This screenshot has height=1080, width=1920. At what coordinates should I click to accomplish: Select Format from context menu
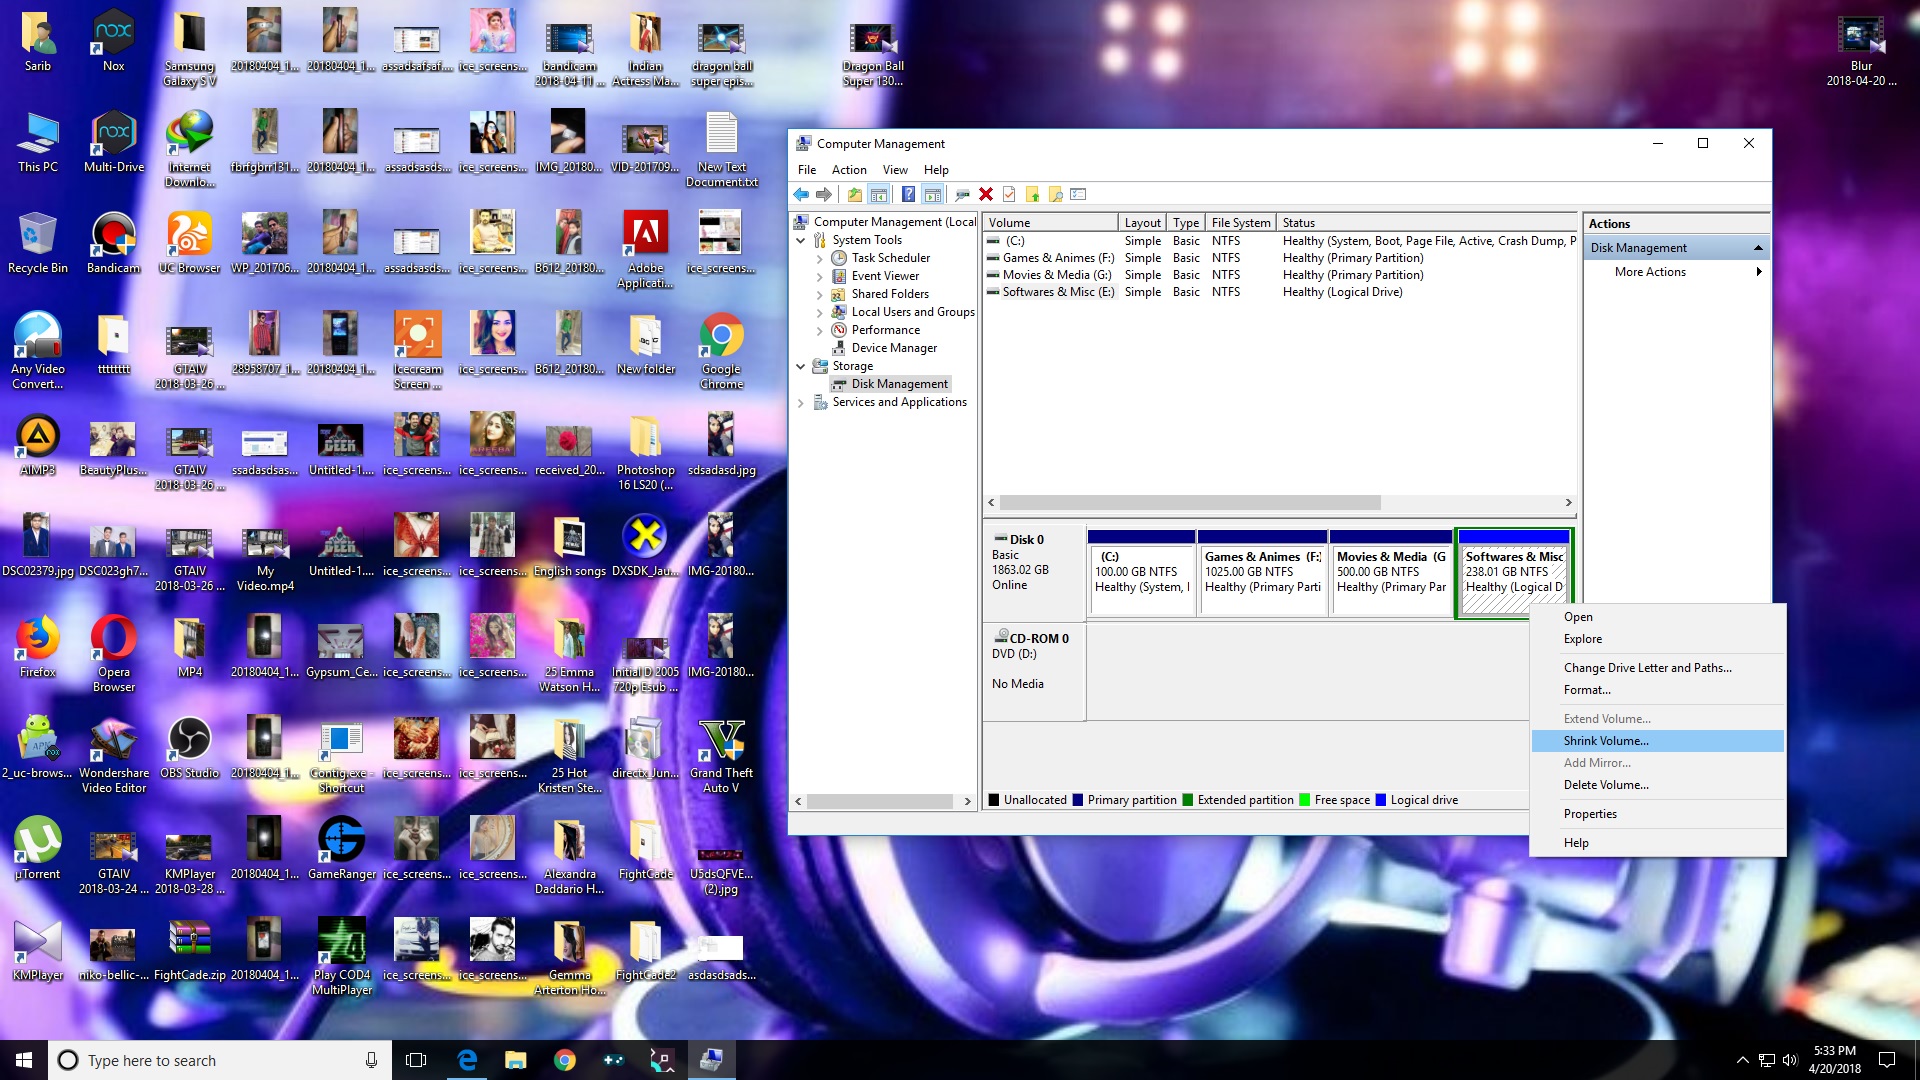point(1657,690)
